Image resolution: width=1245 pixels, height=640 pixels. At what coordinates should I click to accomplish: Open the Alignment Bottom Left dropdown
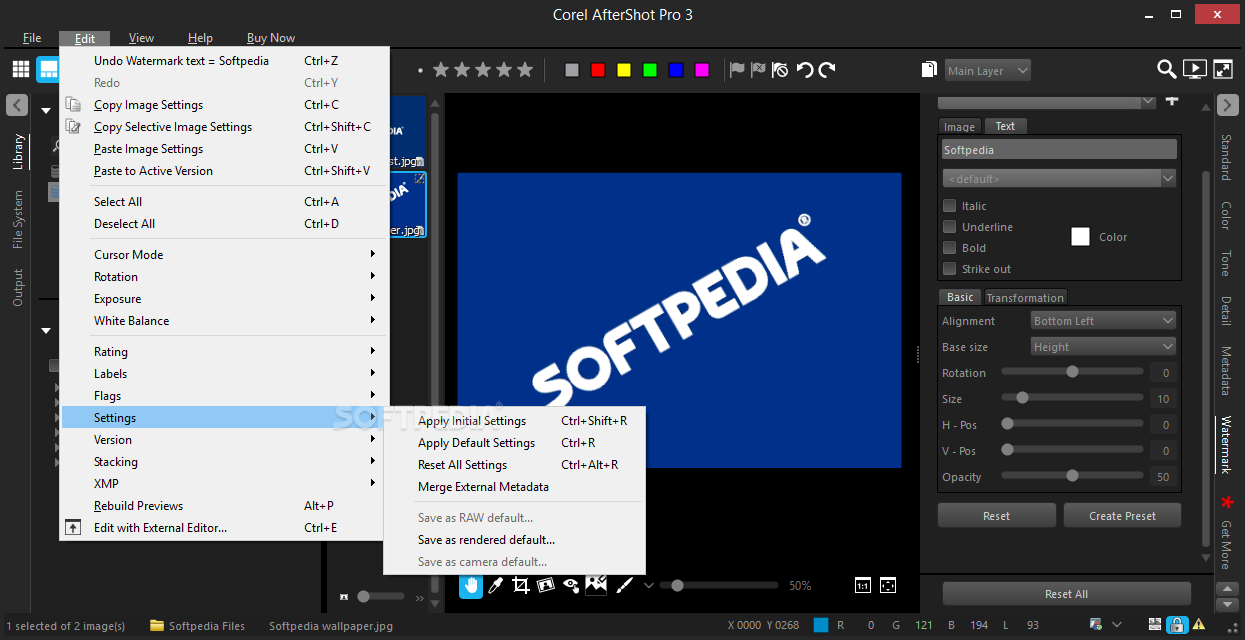tap(1104, 321)
